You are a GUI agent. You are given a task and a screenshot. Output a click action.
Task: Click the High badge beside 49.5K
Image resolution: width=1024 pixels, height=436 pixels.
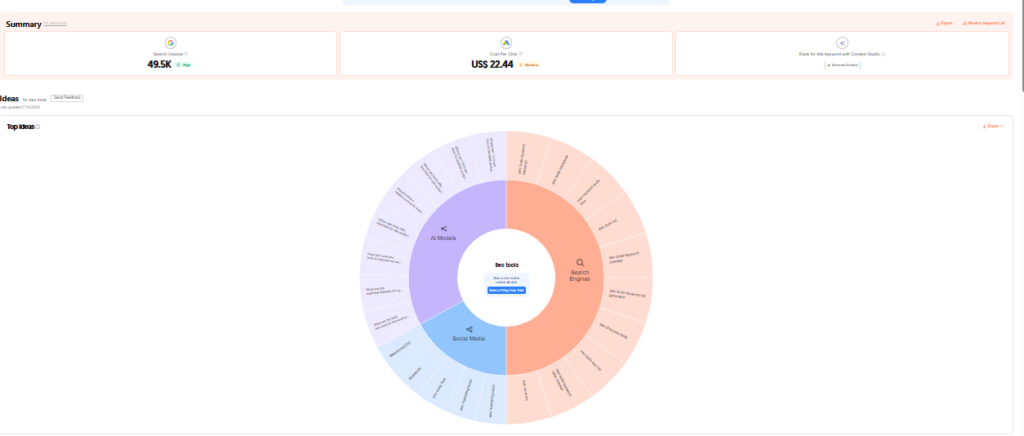(x=184, y=65)
